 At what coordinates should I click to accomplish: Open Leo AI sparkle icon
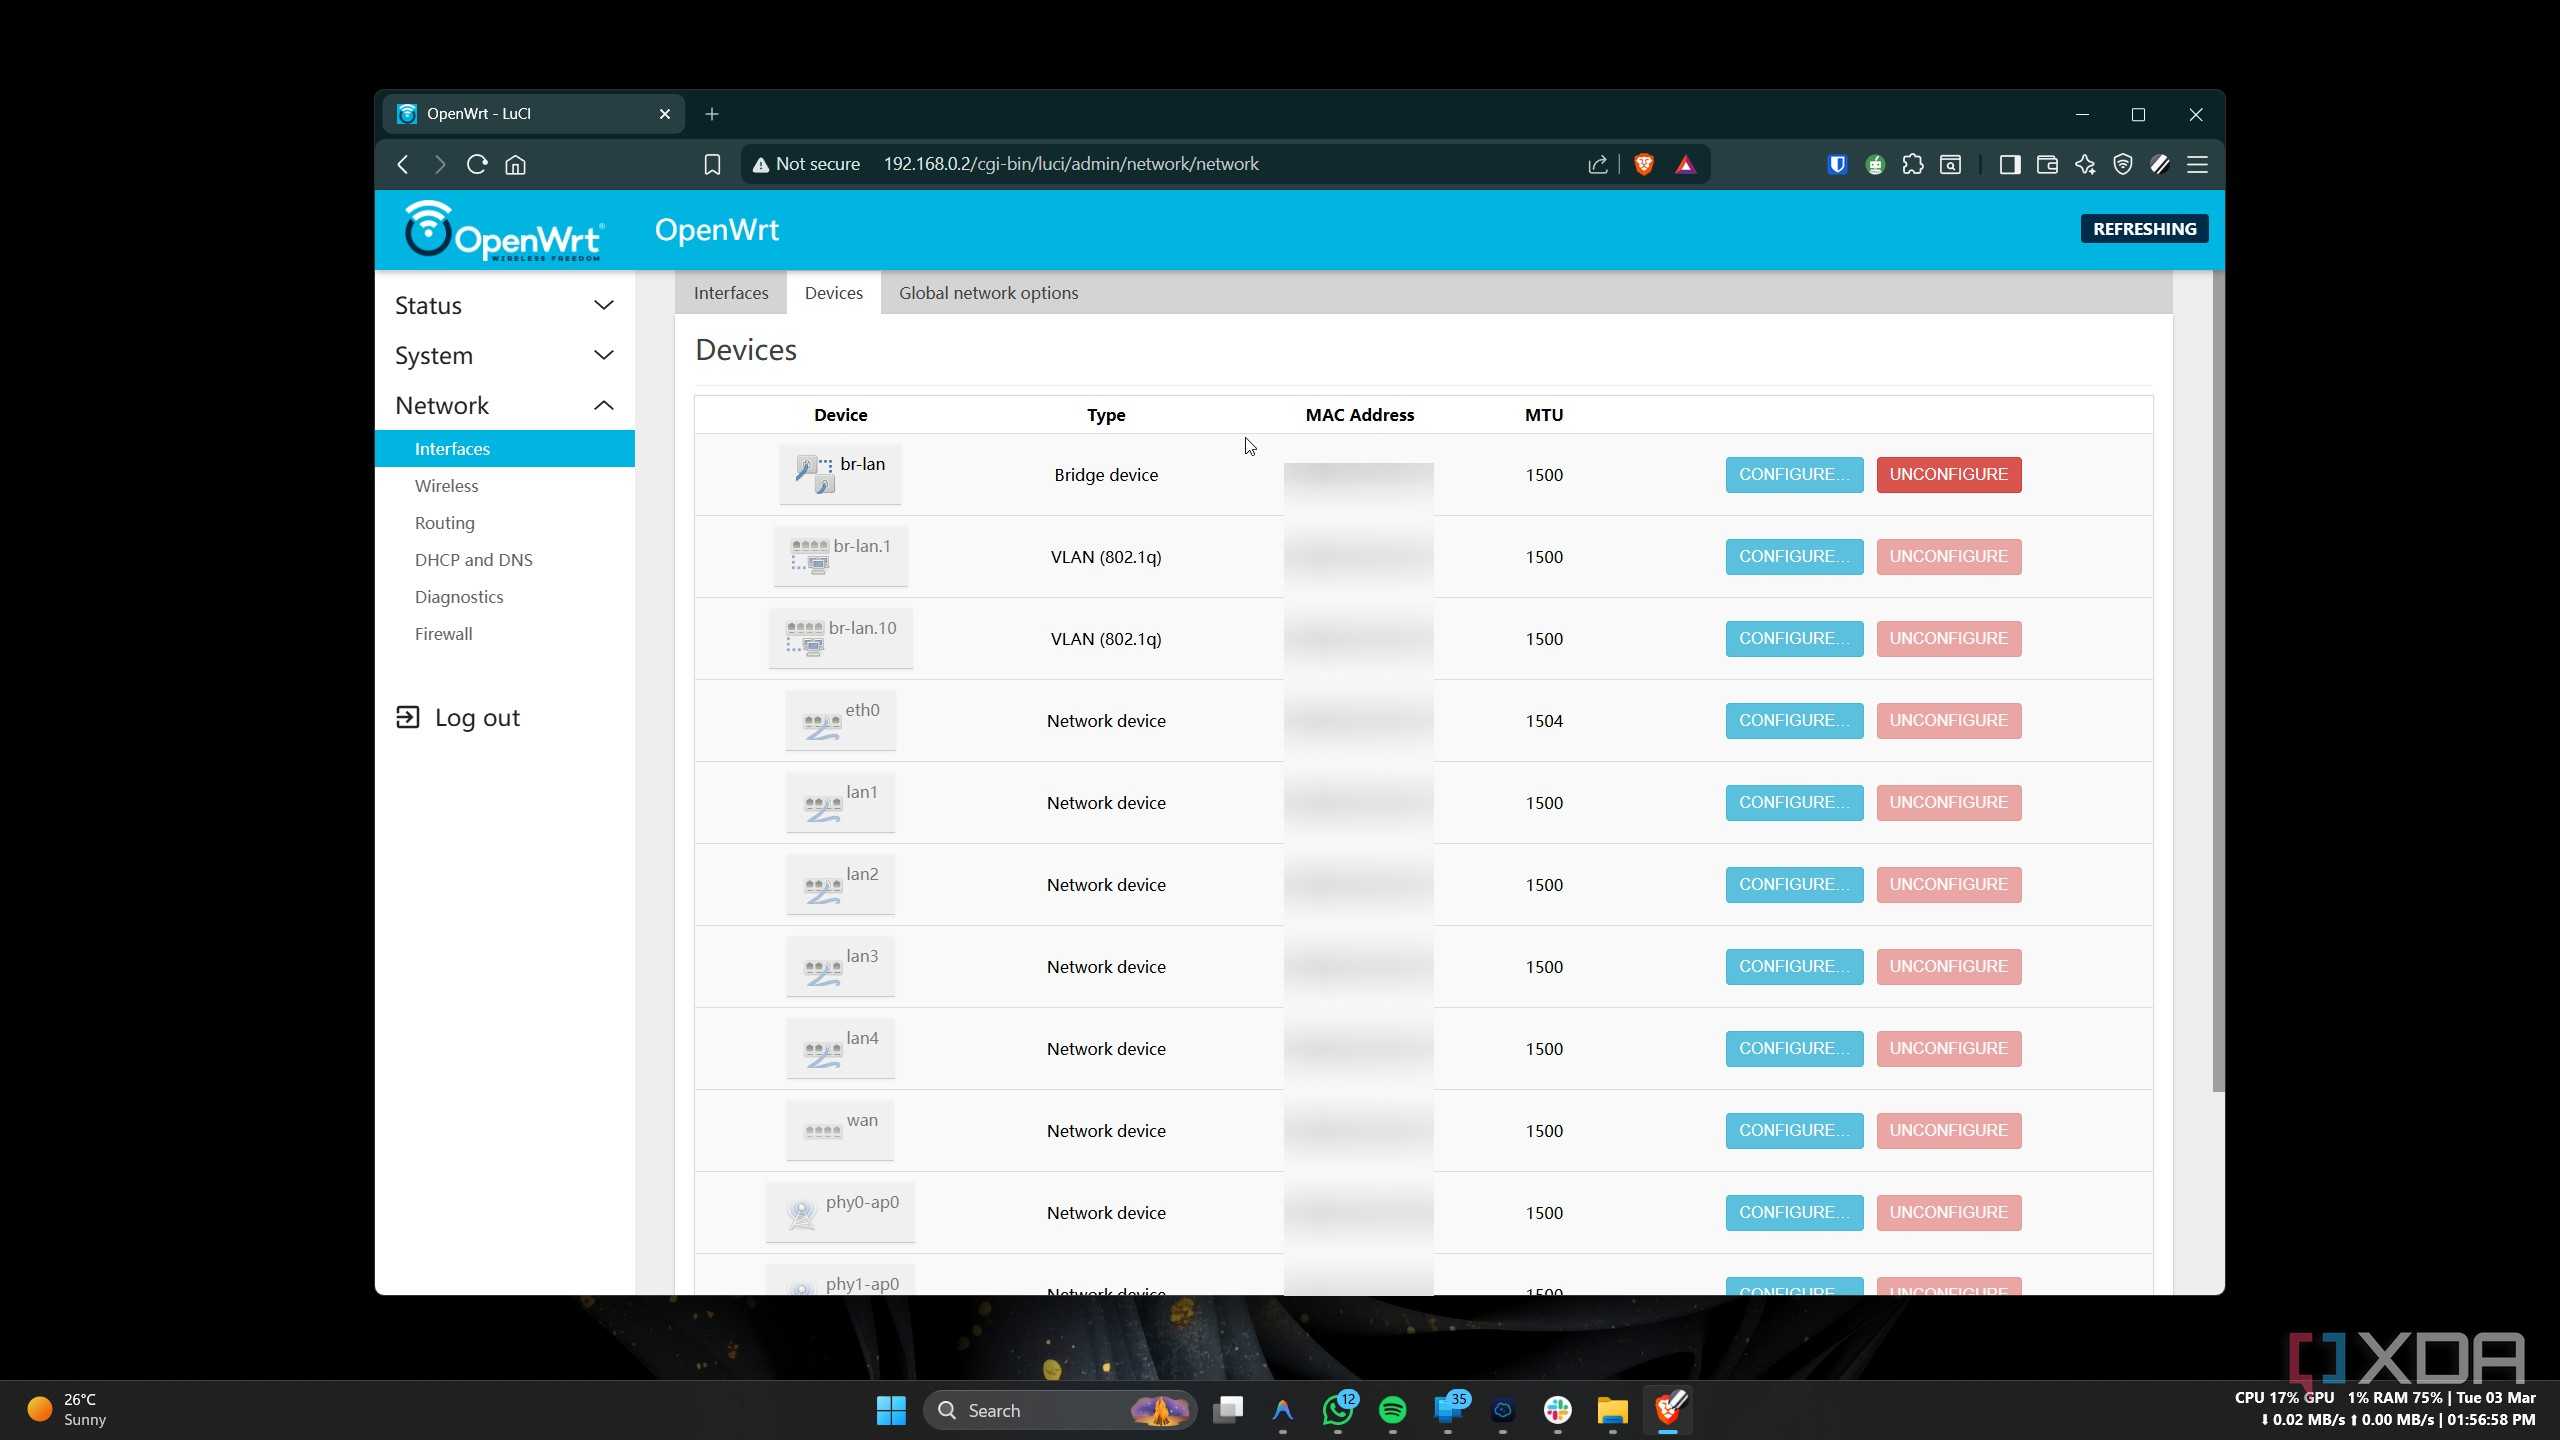click(2085, 165)
